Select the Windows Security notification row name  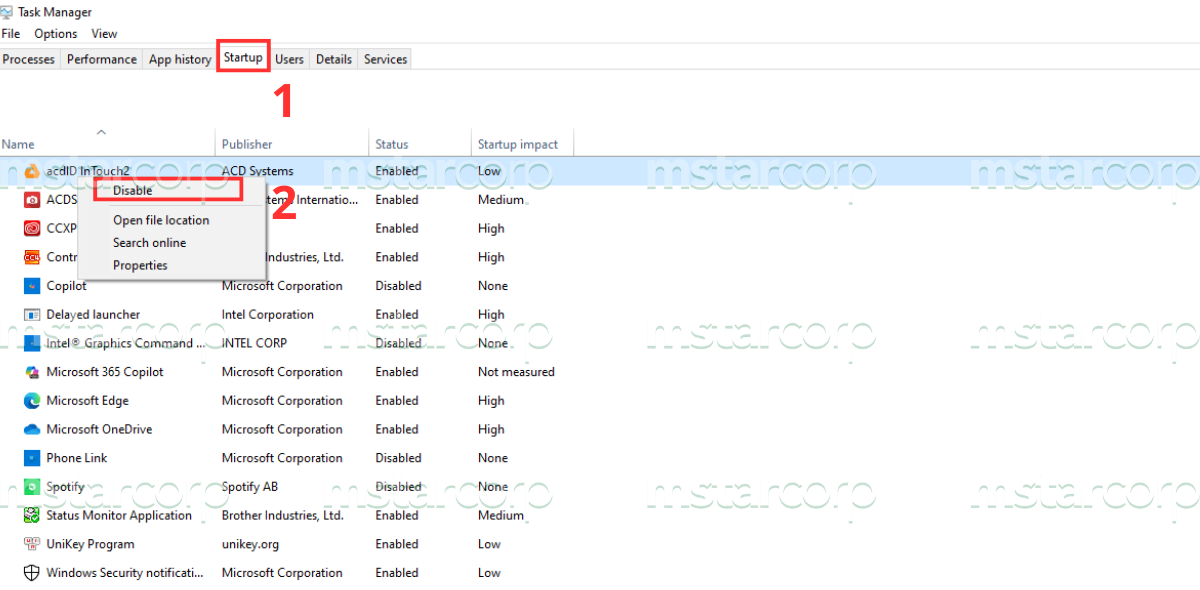[125, 573]
